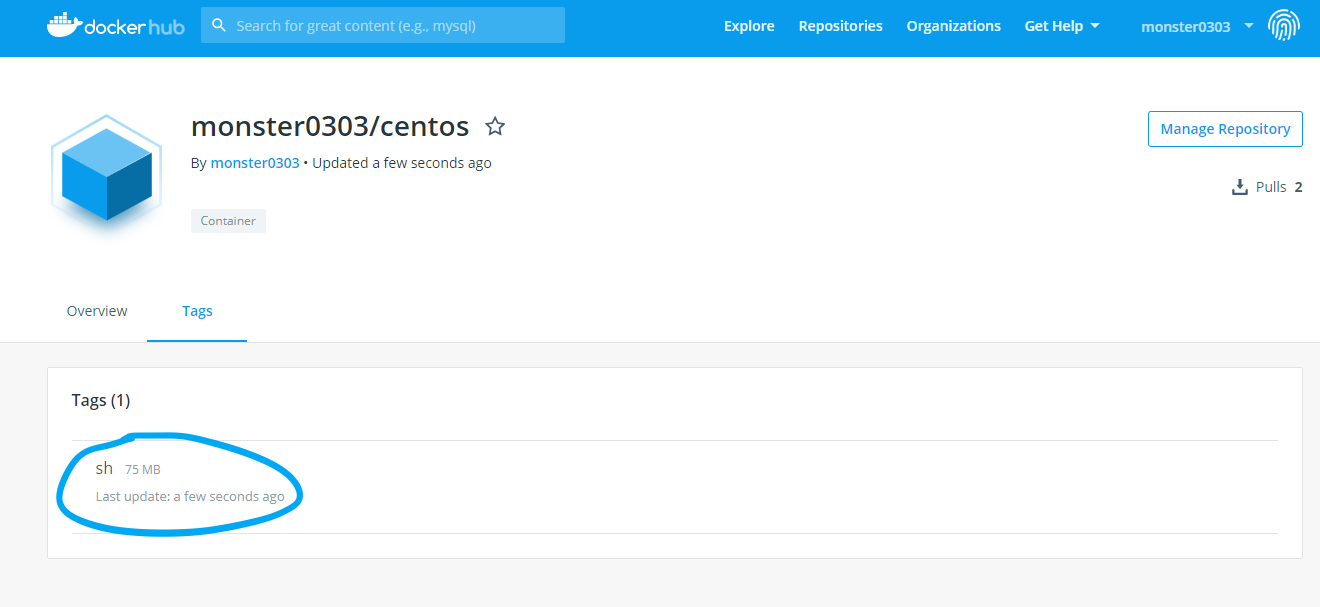Click the Tags (1) heading
This screenshot has width=1320, height=607.
[x=101, y=400]
